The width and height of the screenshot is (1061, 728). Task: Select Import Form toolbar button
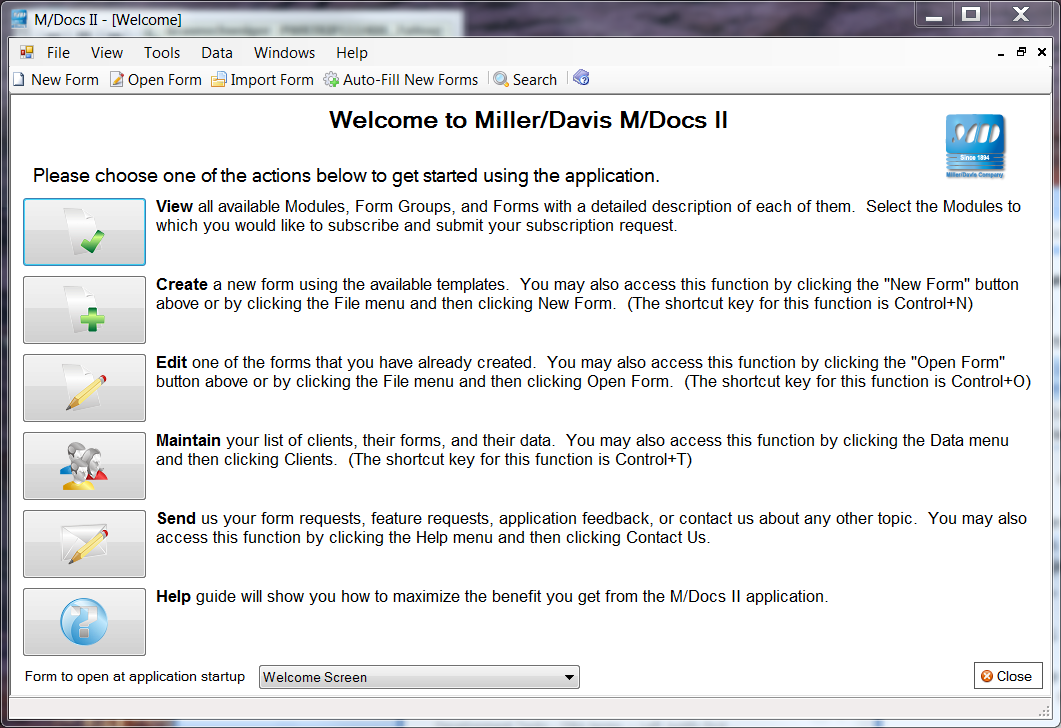pos(263,79)
